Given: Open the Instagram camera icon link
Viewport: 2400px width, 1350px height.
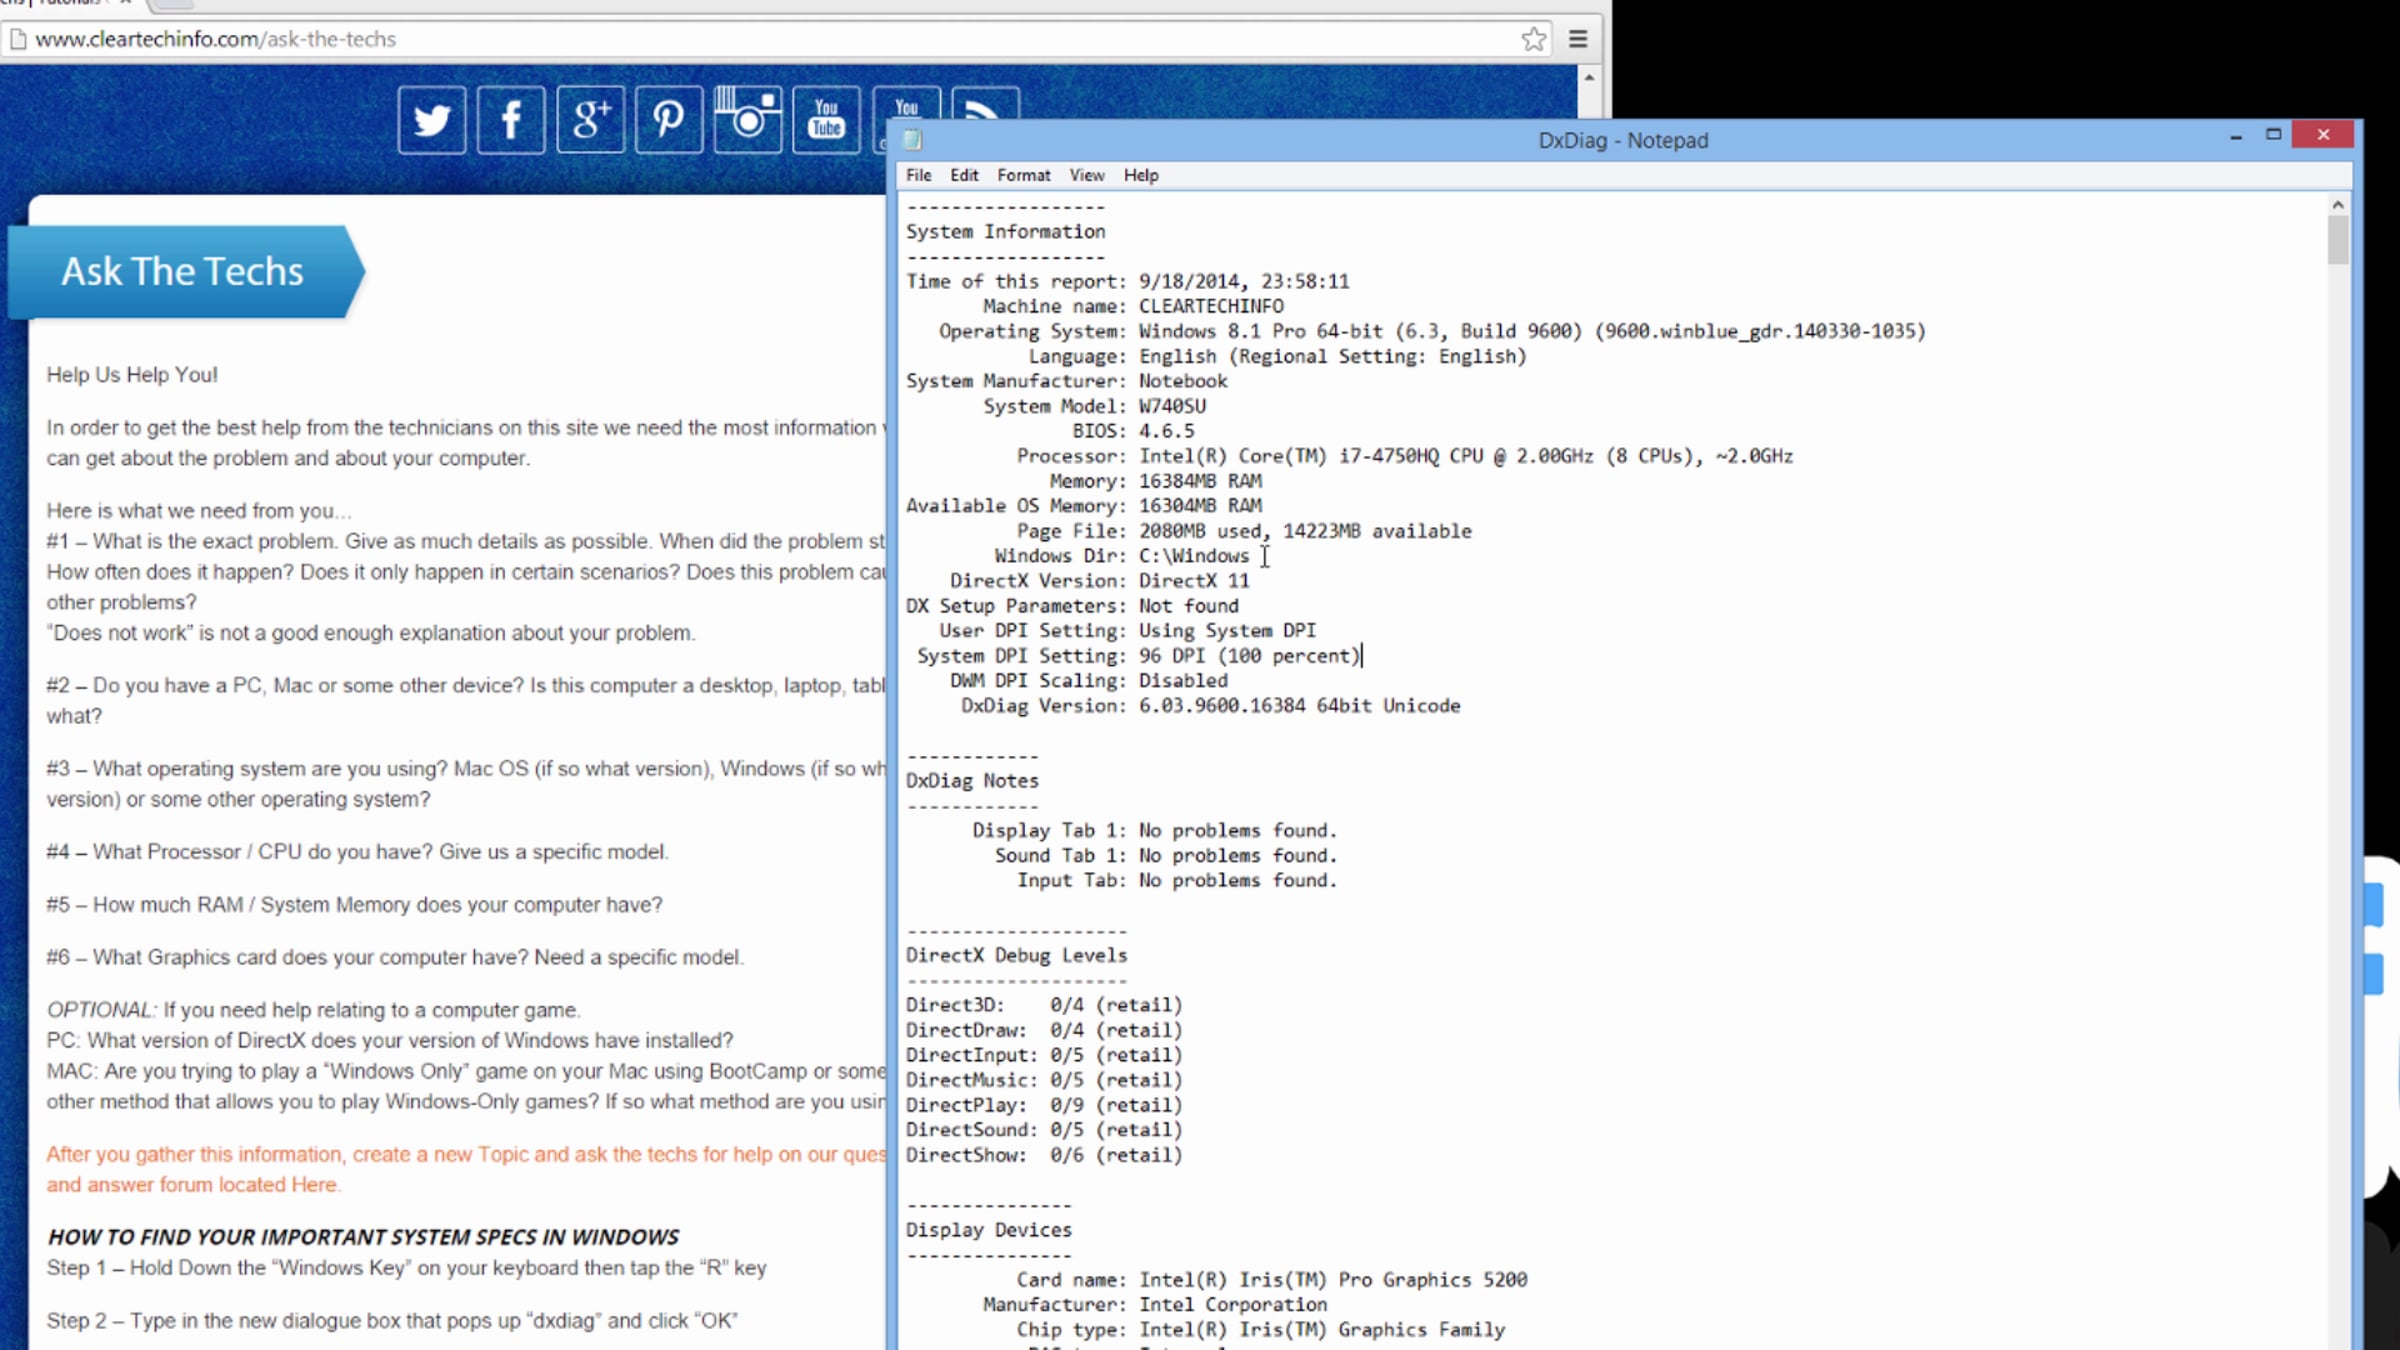Looking at the screenshot, I should 747,120.
